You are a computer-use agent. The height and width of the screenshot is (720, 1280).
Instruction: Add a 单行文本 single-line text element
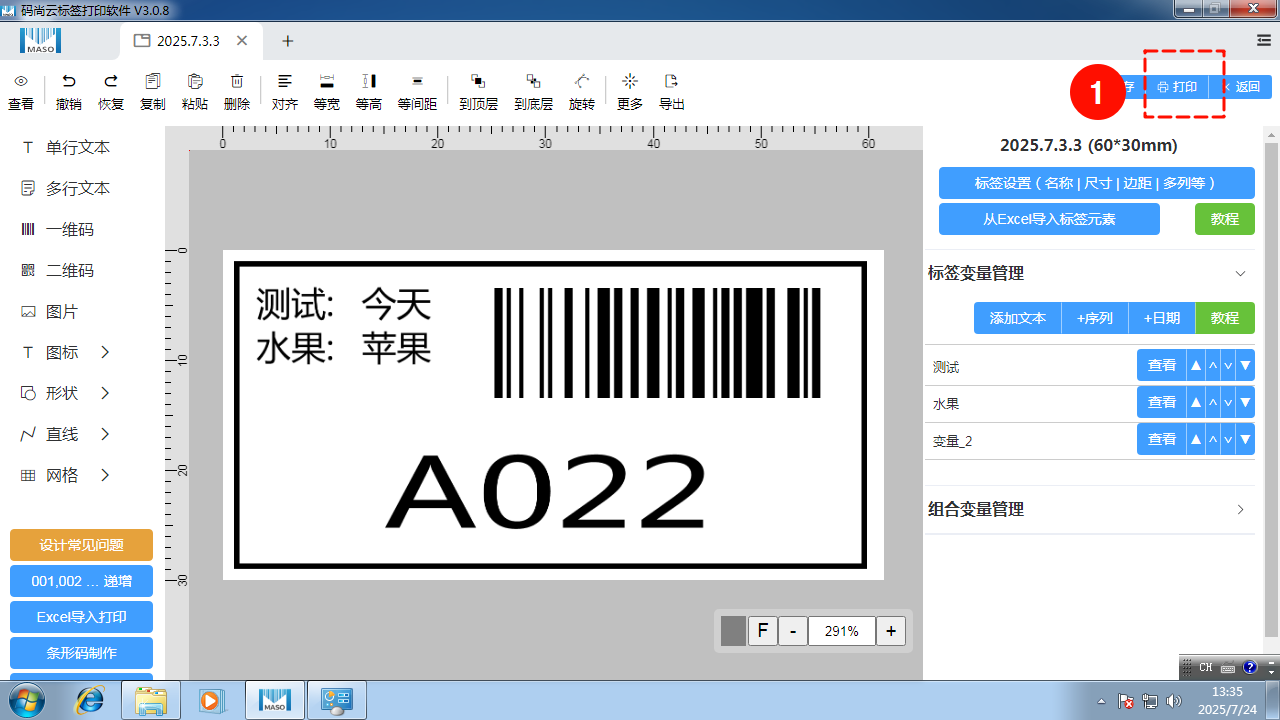pos(66,147)
